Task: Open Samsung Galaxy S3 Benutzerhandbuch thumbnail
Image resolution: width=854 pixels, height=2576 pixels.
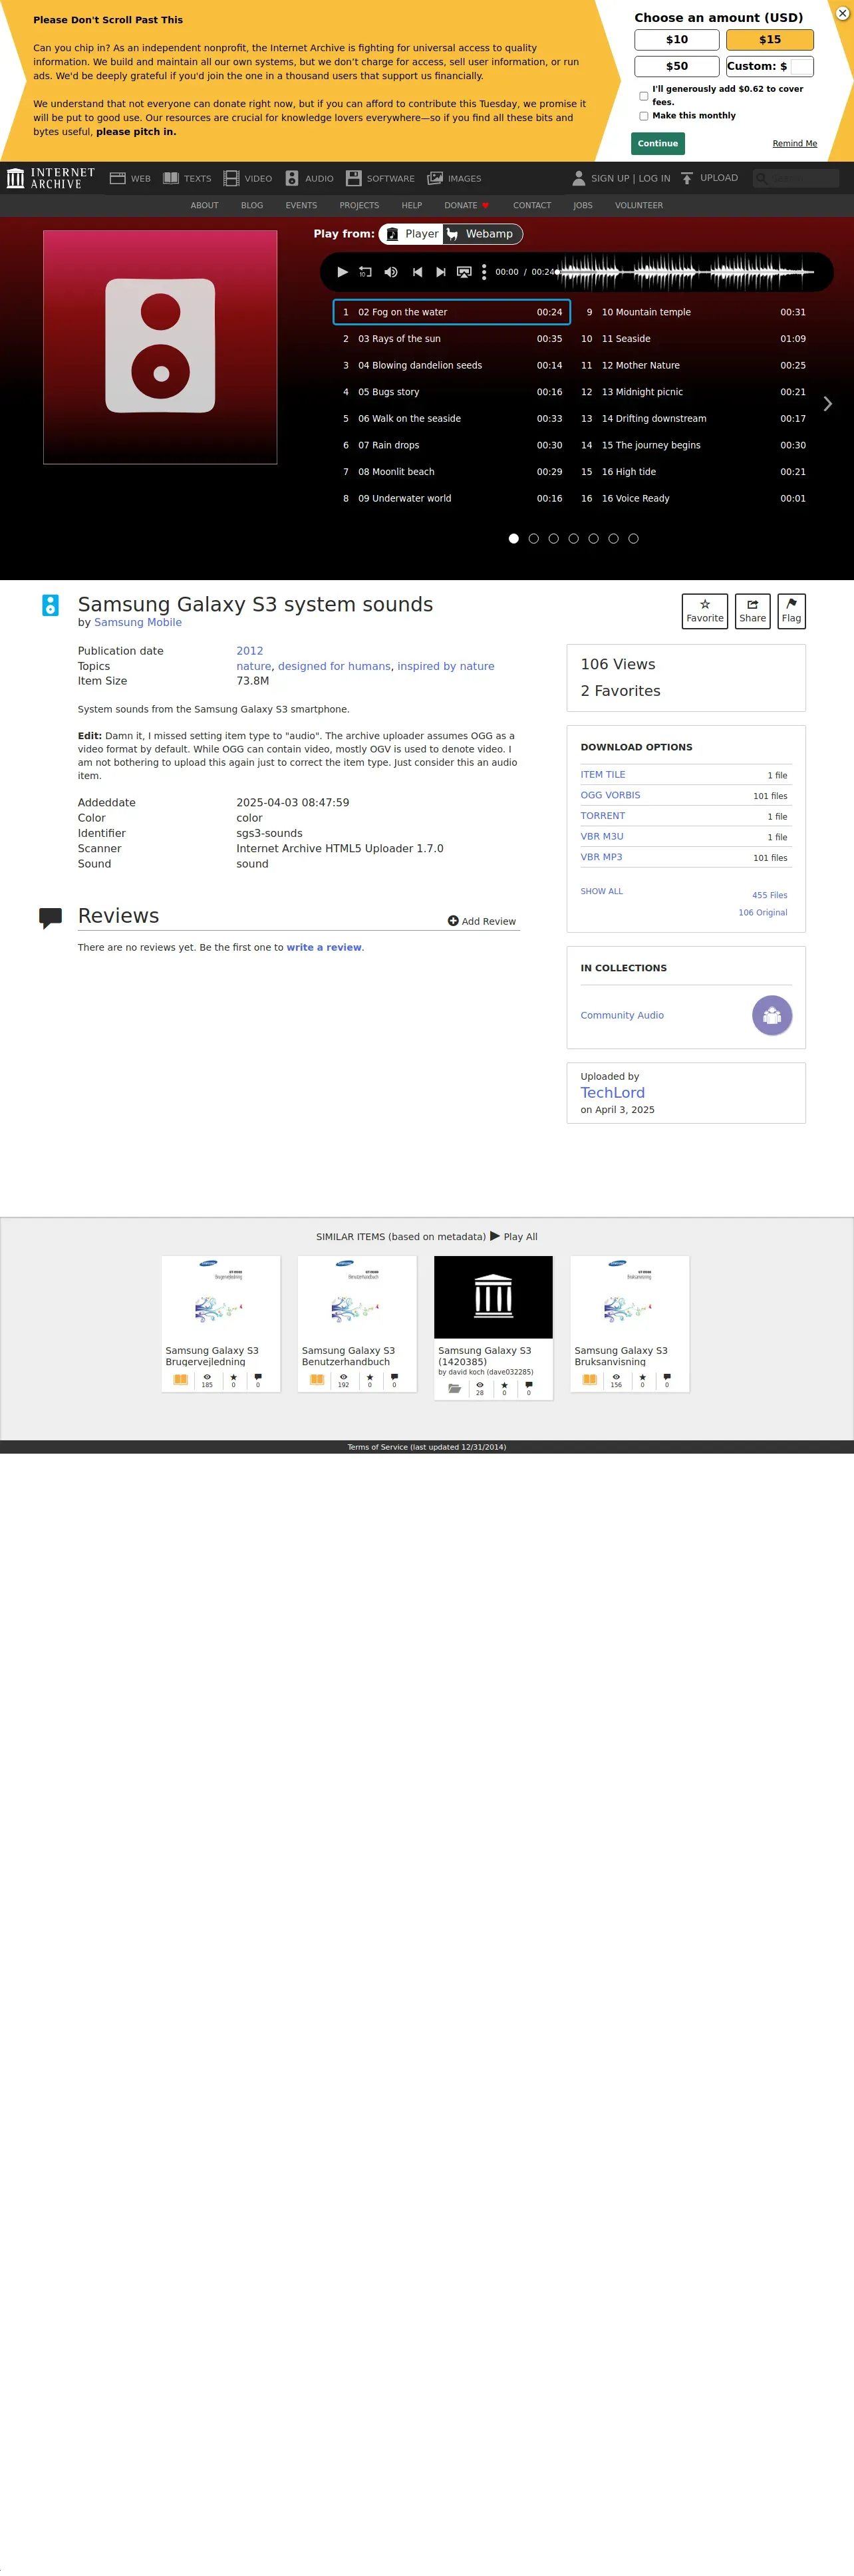Action: pyautogui.click(x=357, y=1298)
